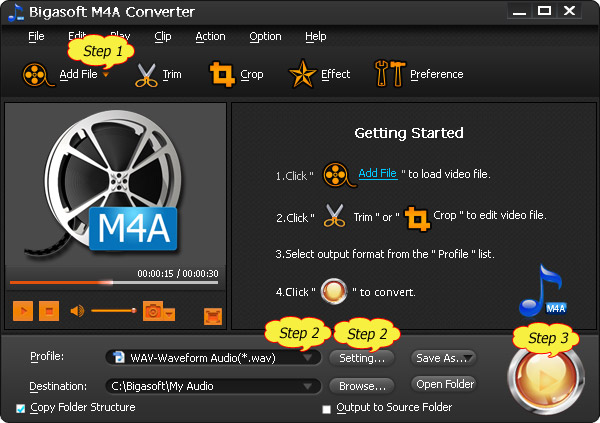Open the snapshot options dropdown
Screen dimensions: 600x423
pyautogui.click(x=169, y=314)
